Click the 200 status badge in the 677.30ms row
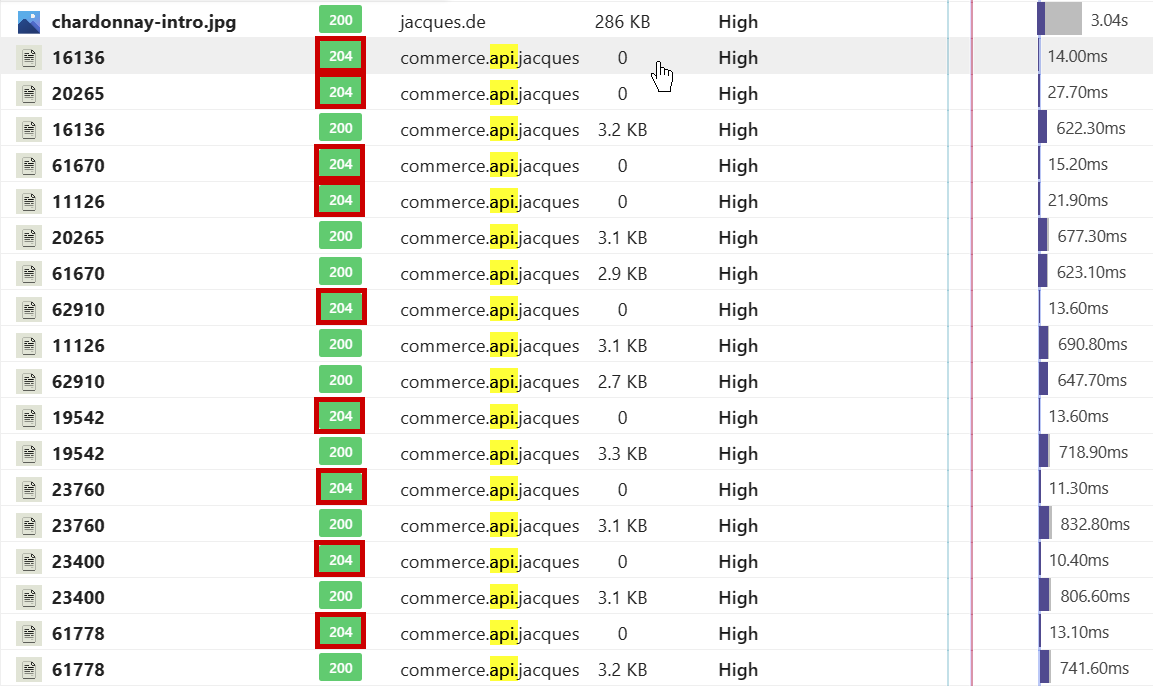This screenshot has height=686, width=1153. coord(340,236)
